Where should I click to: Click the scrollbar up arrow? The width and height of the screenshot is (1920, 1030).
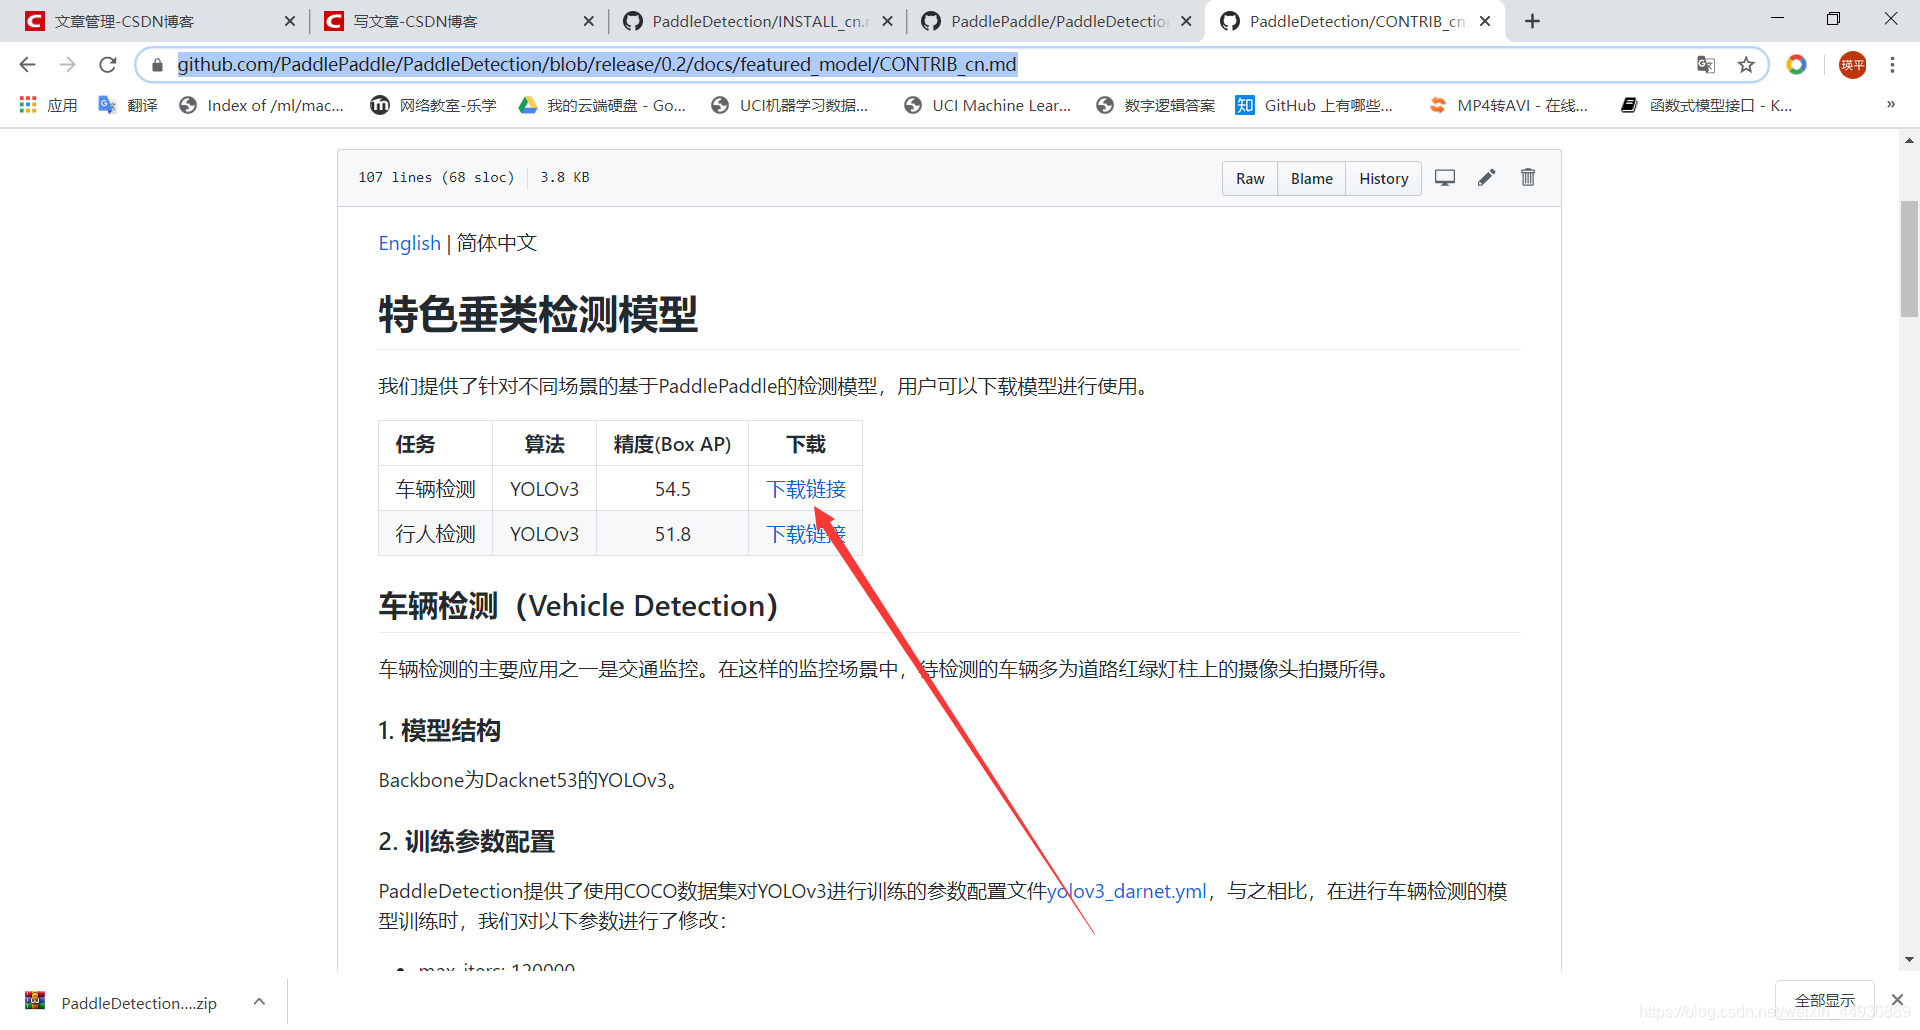point(1909,141)
